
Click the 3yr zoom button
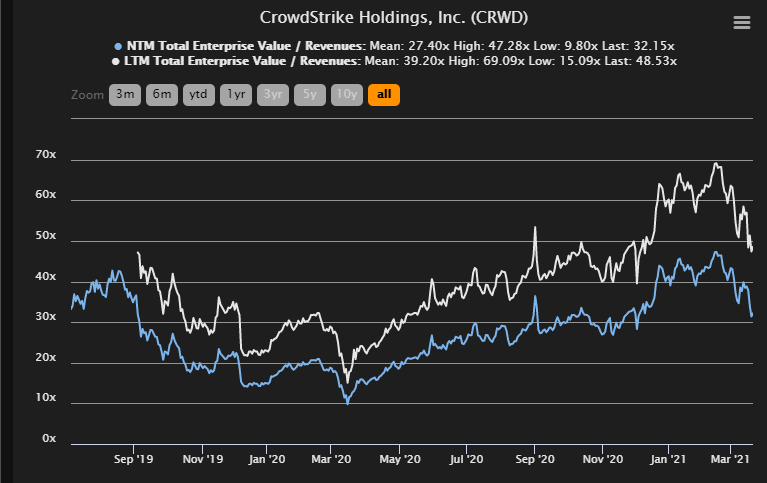(x=272, y=94)
